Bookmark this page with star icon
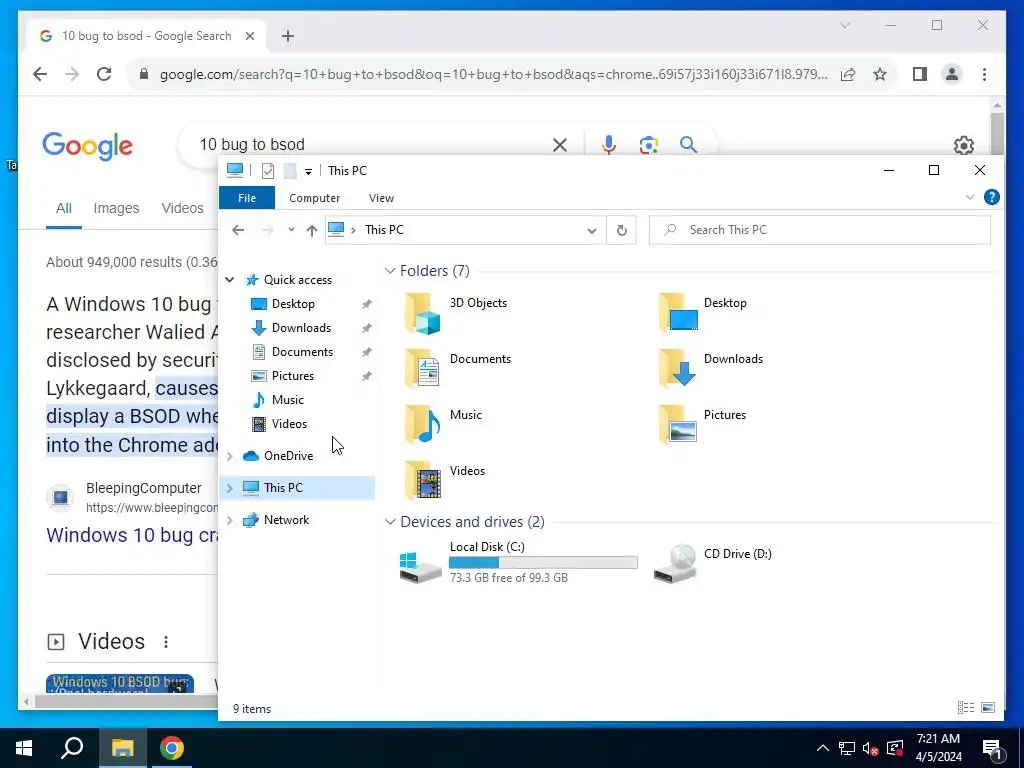Image resolution: width=1024 pixels, height=768 pixels. tap(880, 74)
